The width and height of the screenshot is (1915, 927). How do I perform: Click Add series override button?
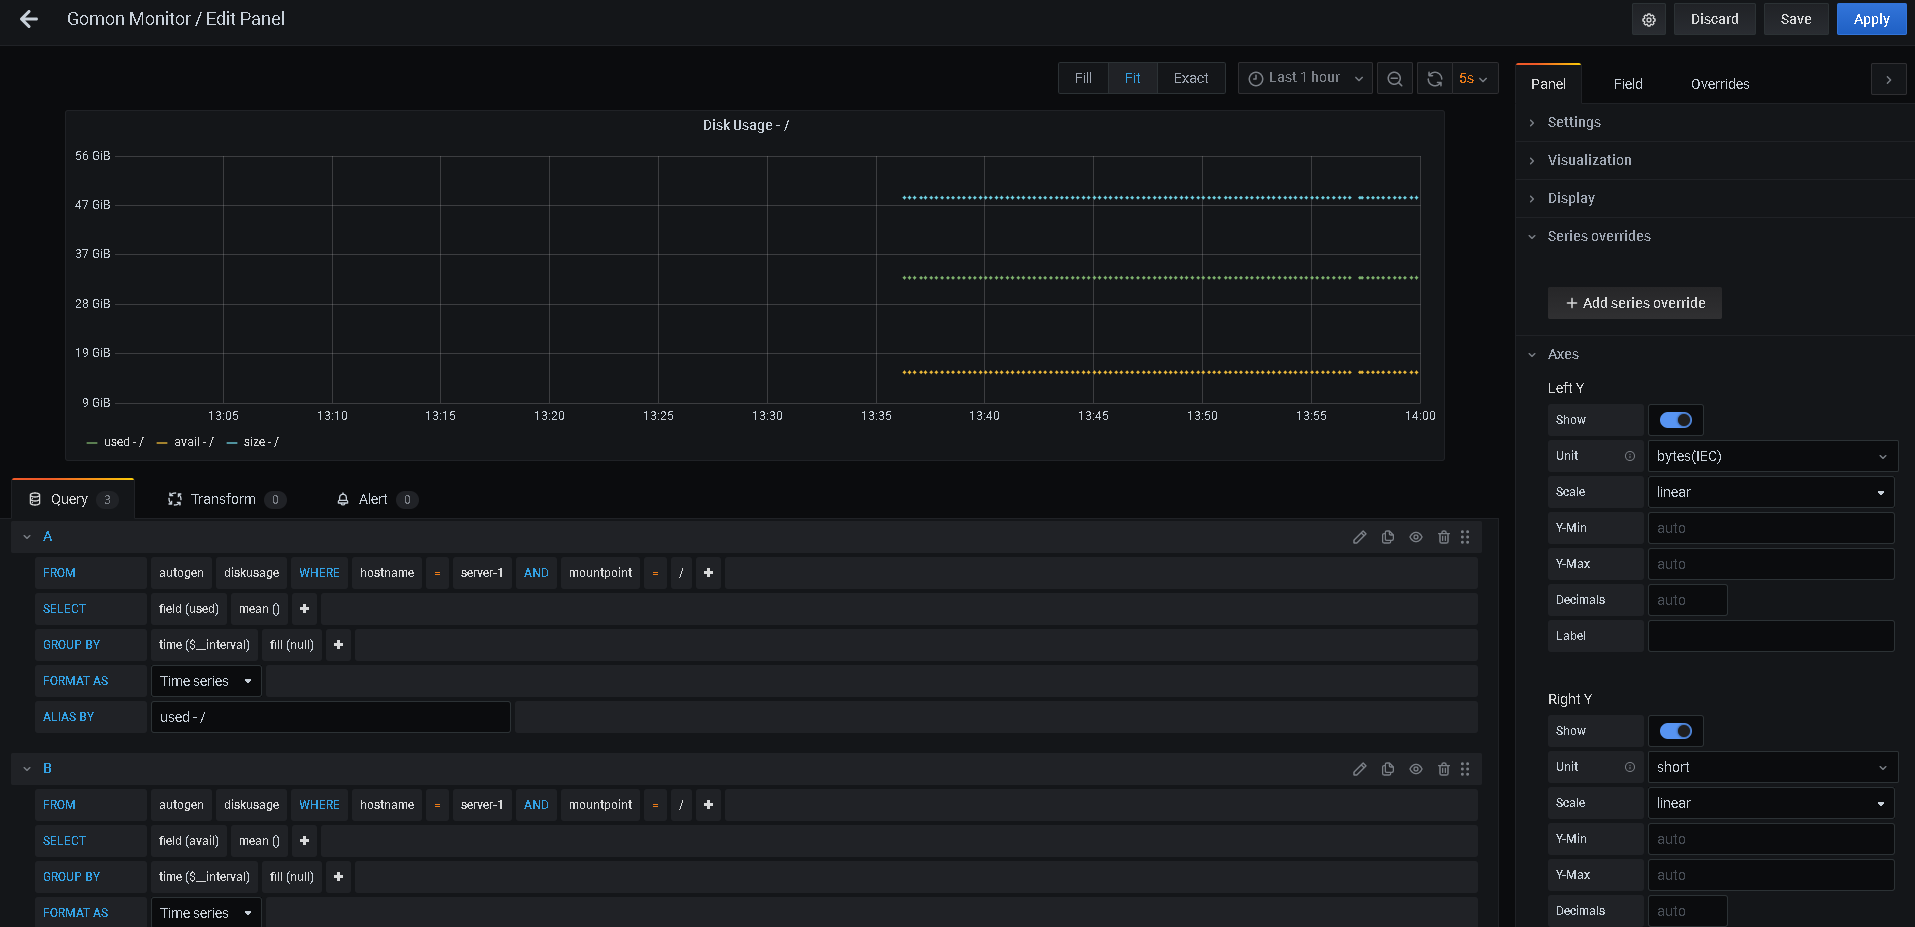[x=1635, y=303]
